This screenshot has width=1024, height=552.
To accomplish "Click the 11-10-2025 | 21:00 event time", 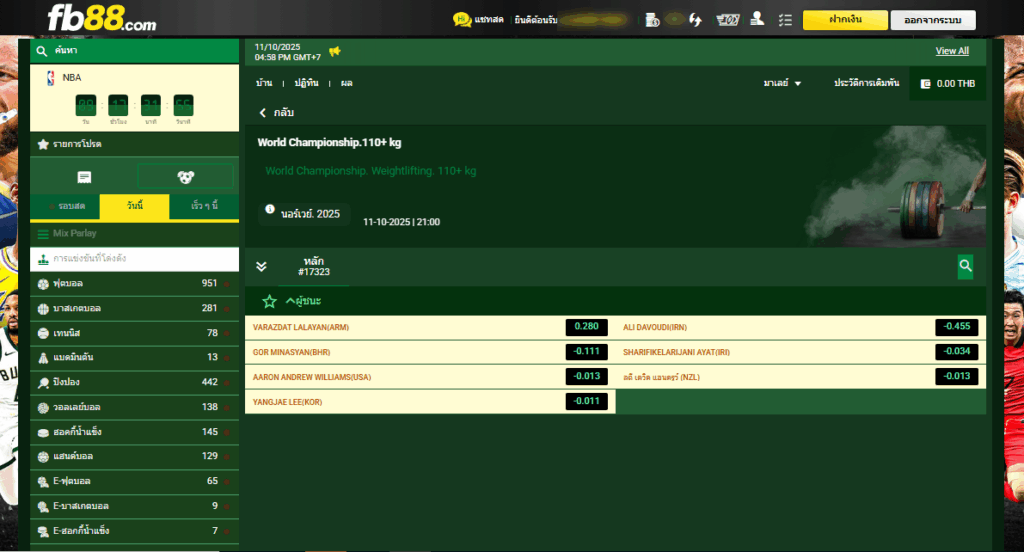I will pos(402,222).
